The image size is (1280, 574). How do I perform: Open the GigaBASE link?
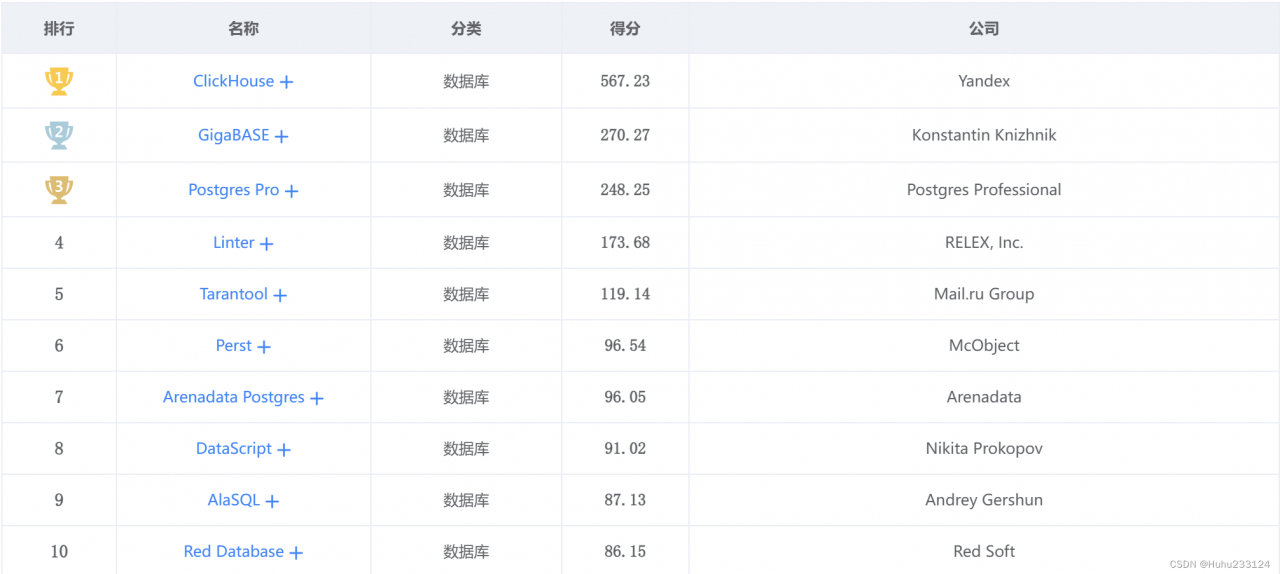(x=233, y=135)
